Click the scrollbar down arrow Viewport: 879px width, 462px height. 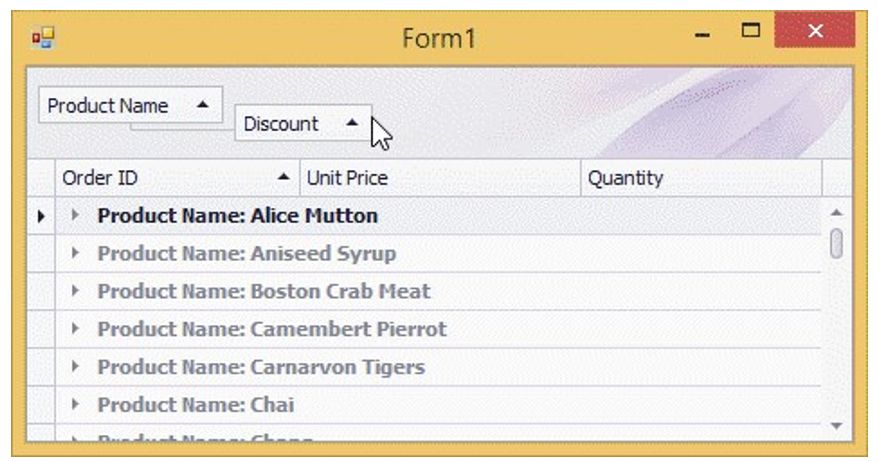coord(837,426)
